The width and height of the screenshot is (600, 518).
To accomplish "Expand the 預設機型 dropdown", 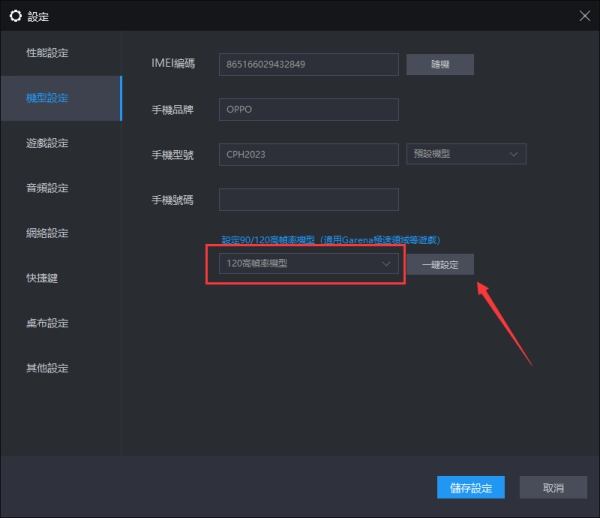I will tap(466, 155).
